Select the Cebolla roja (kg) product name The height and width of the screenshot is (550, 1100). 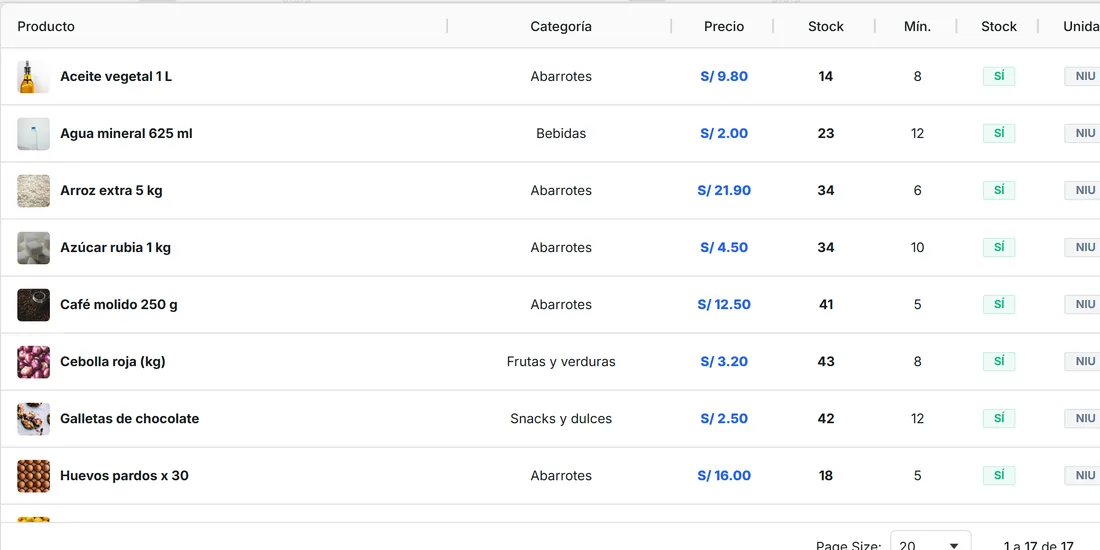pos(113,362)
